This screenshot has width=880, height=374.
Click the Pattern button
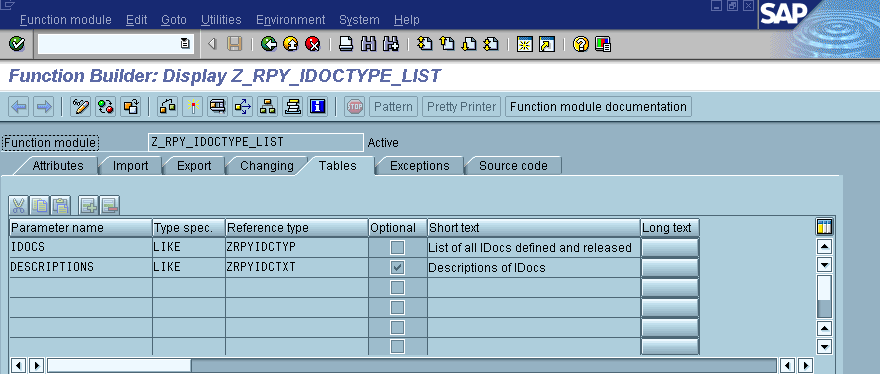tap(393, 107)
